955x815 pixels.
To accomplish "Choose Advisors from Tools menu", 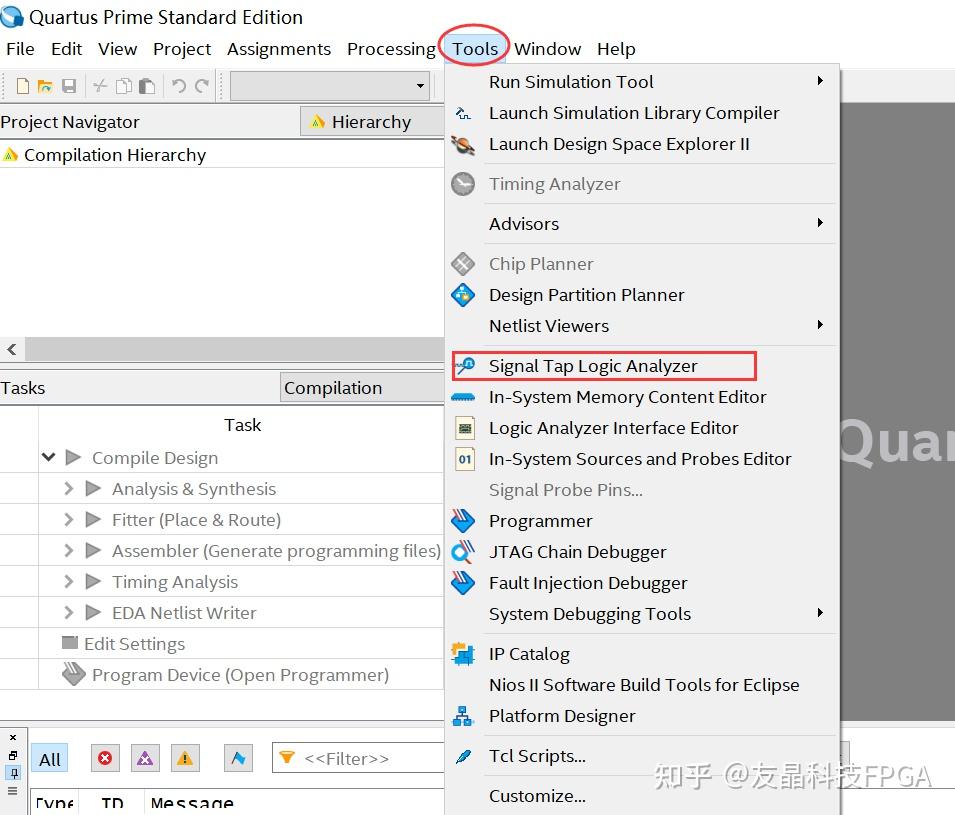I will click(643, 224).
